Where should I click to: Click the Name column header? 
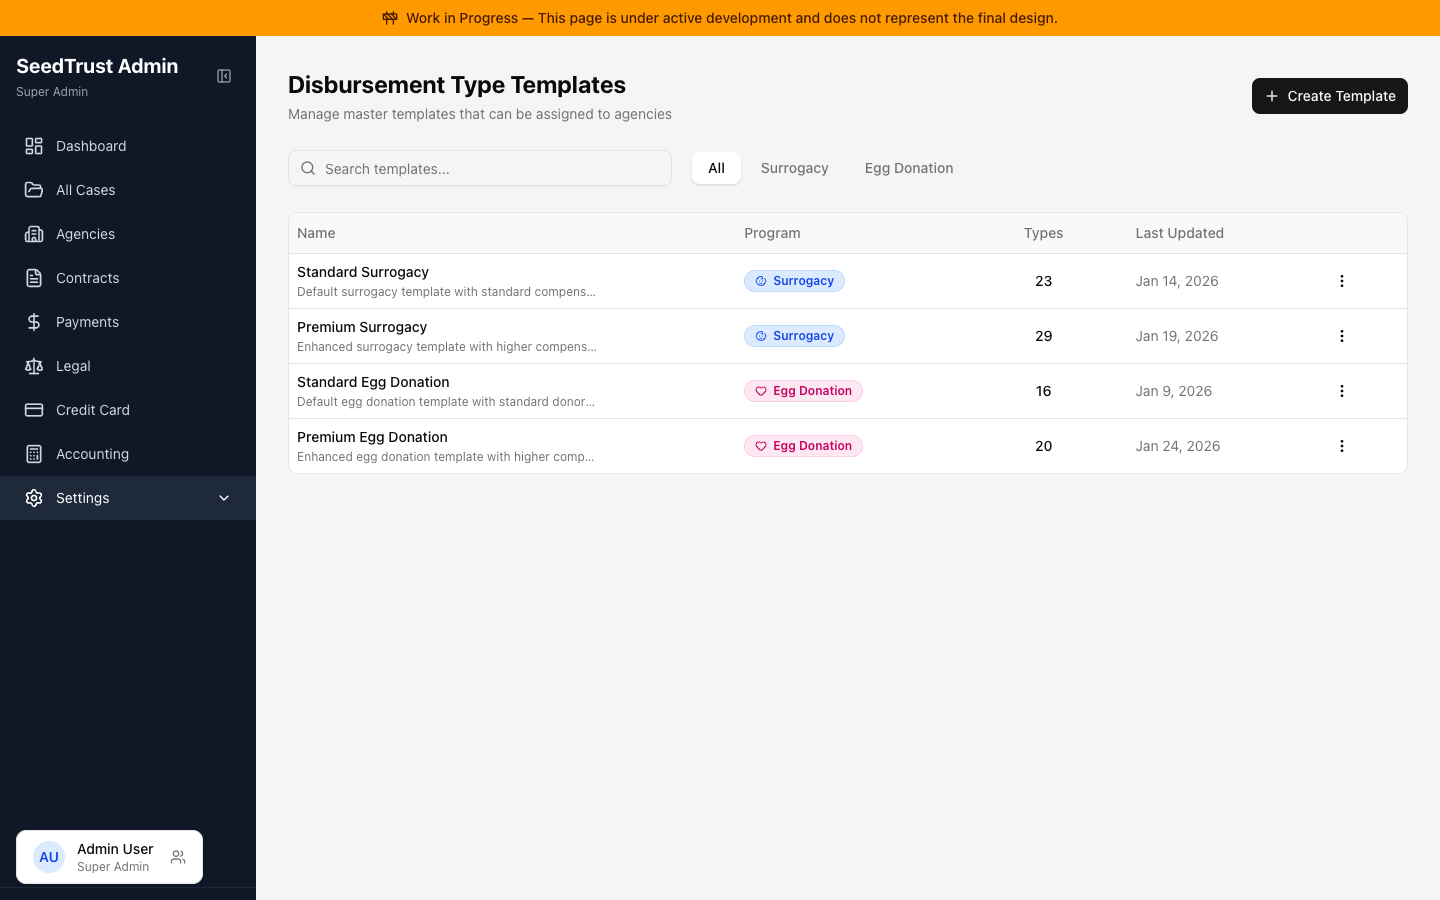point(316,233)
